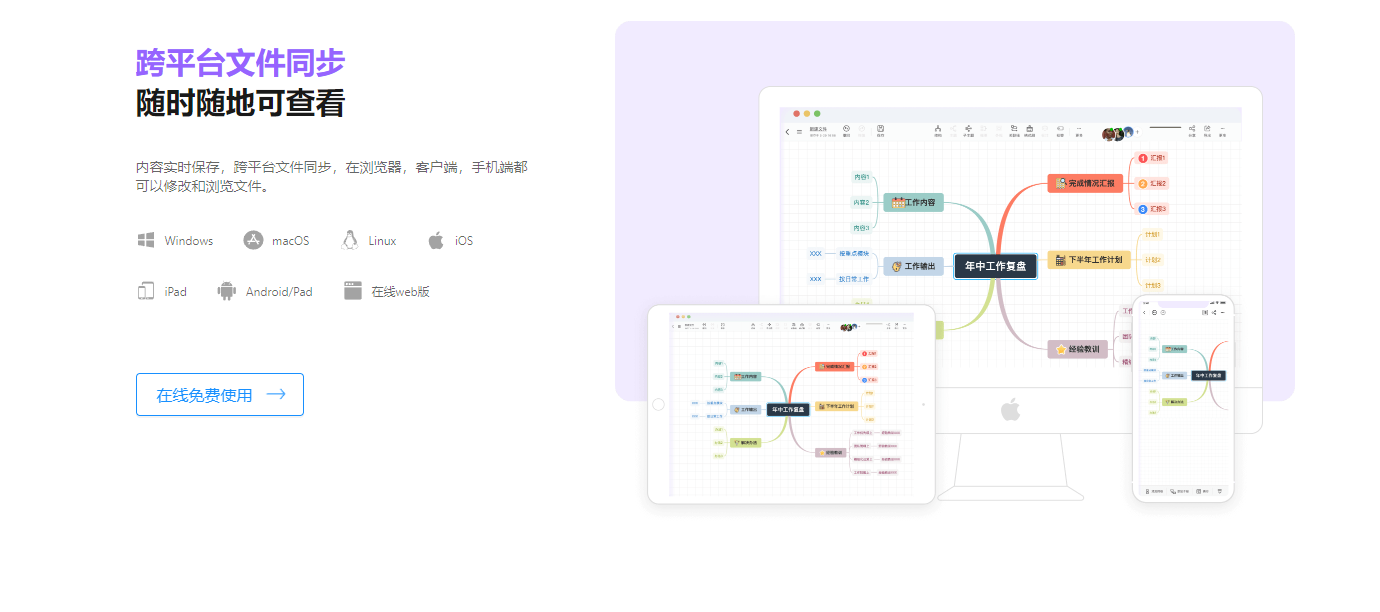The height and width of the screenshot is (612, 1380).
Task: Click the Android/Pad platform icon
Action: point(225,291)
